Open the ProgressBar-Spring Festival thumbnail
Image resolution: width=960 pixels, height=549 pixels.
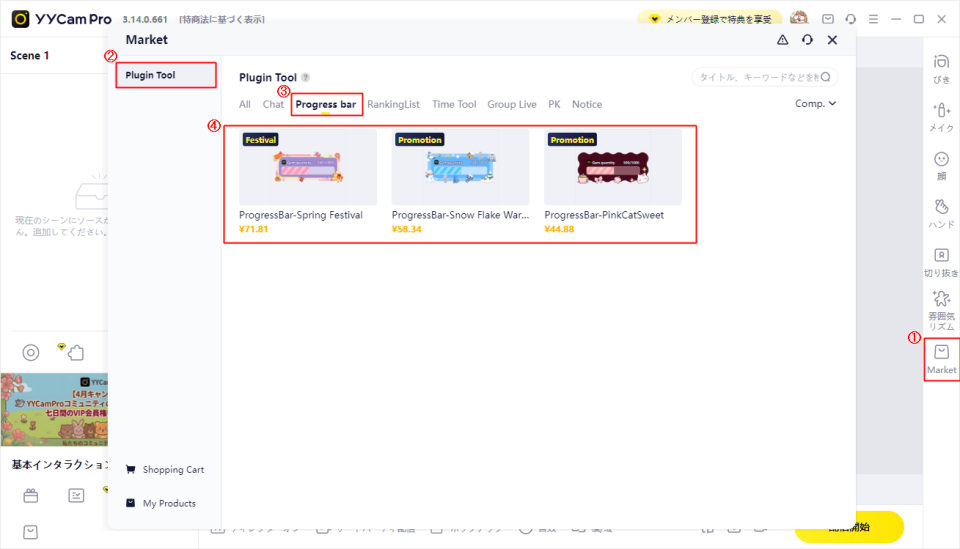[308, 167]
